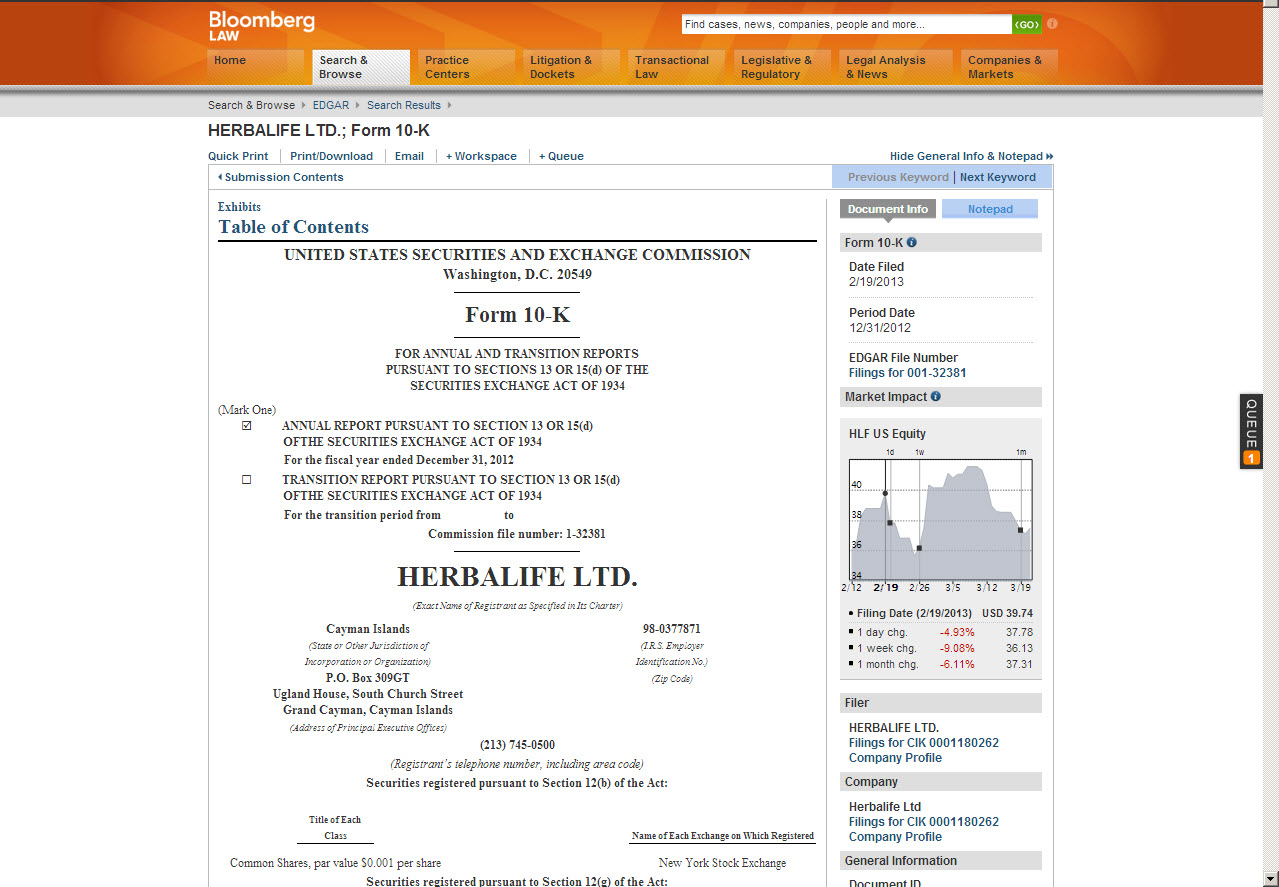
Task: Go back to Search Results breadcrumb
Action: [403, 105]
